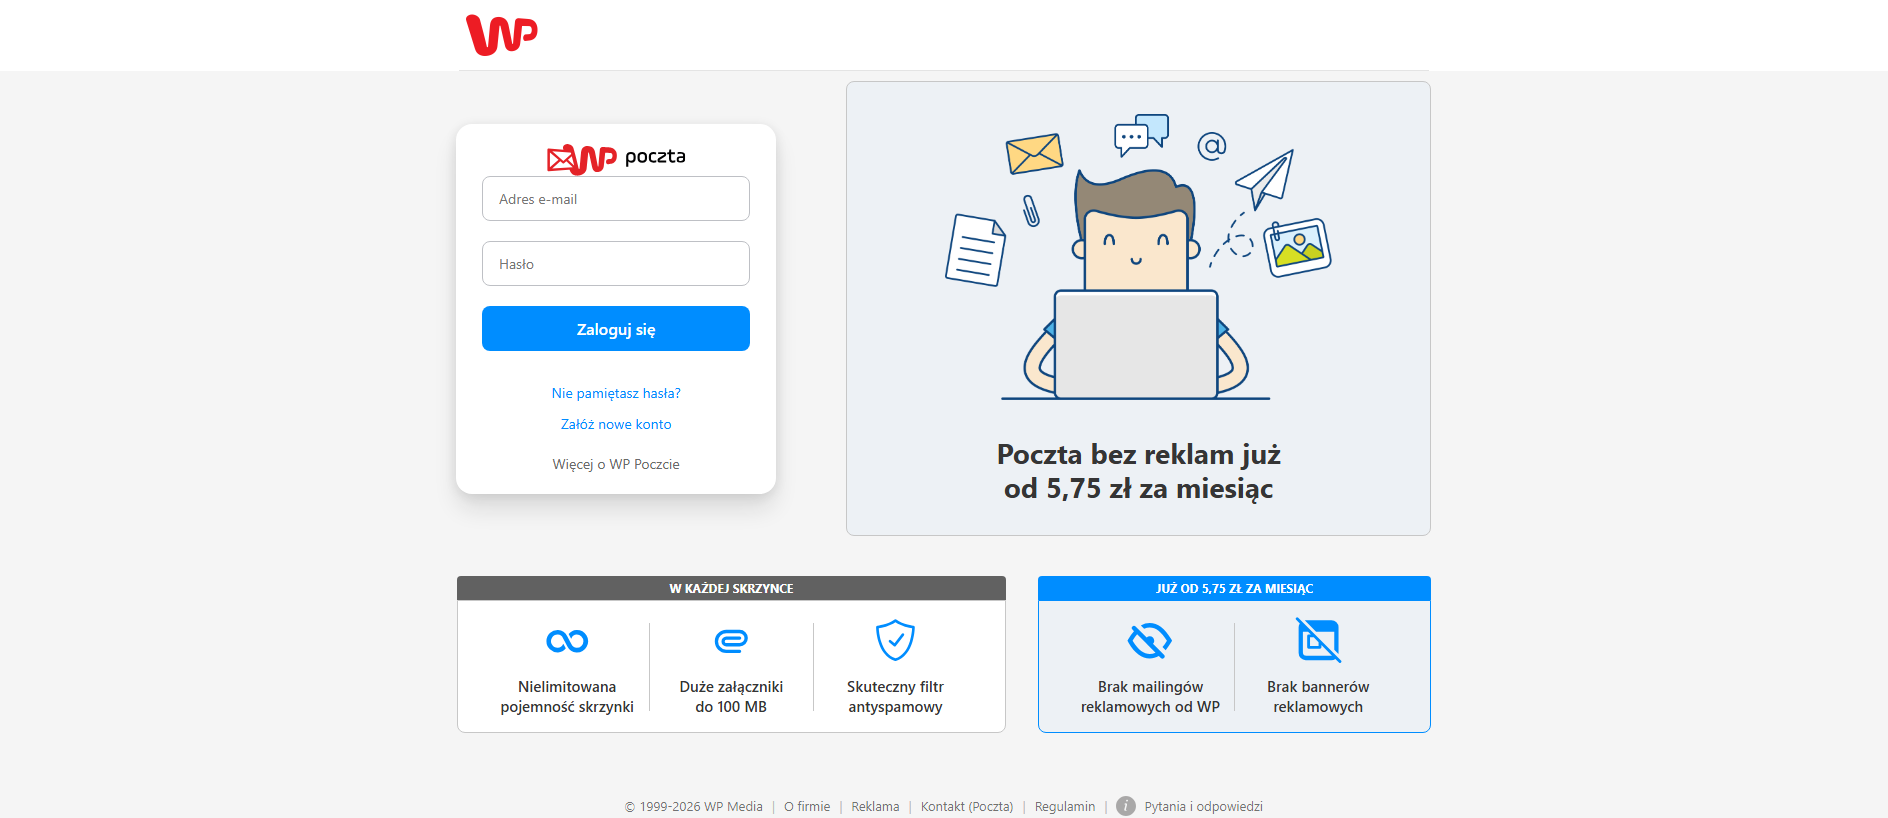The height and width of the screenshot is (818, 1888).
Task: Click the paperclip attachments icon
Action: click(x=731, y=641)
